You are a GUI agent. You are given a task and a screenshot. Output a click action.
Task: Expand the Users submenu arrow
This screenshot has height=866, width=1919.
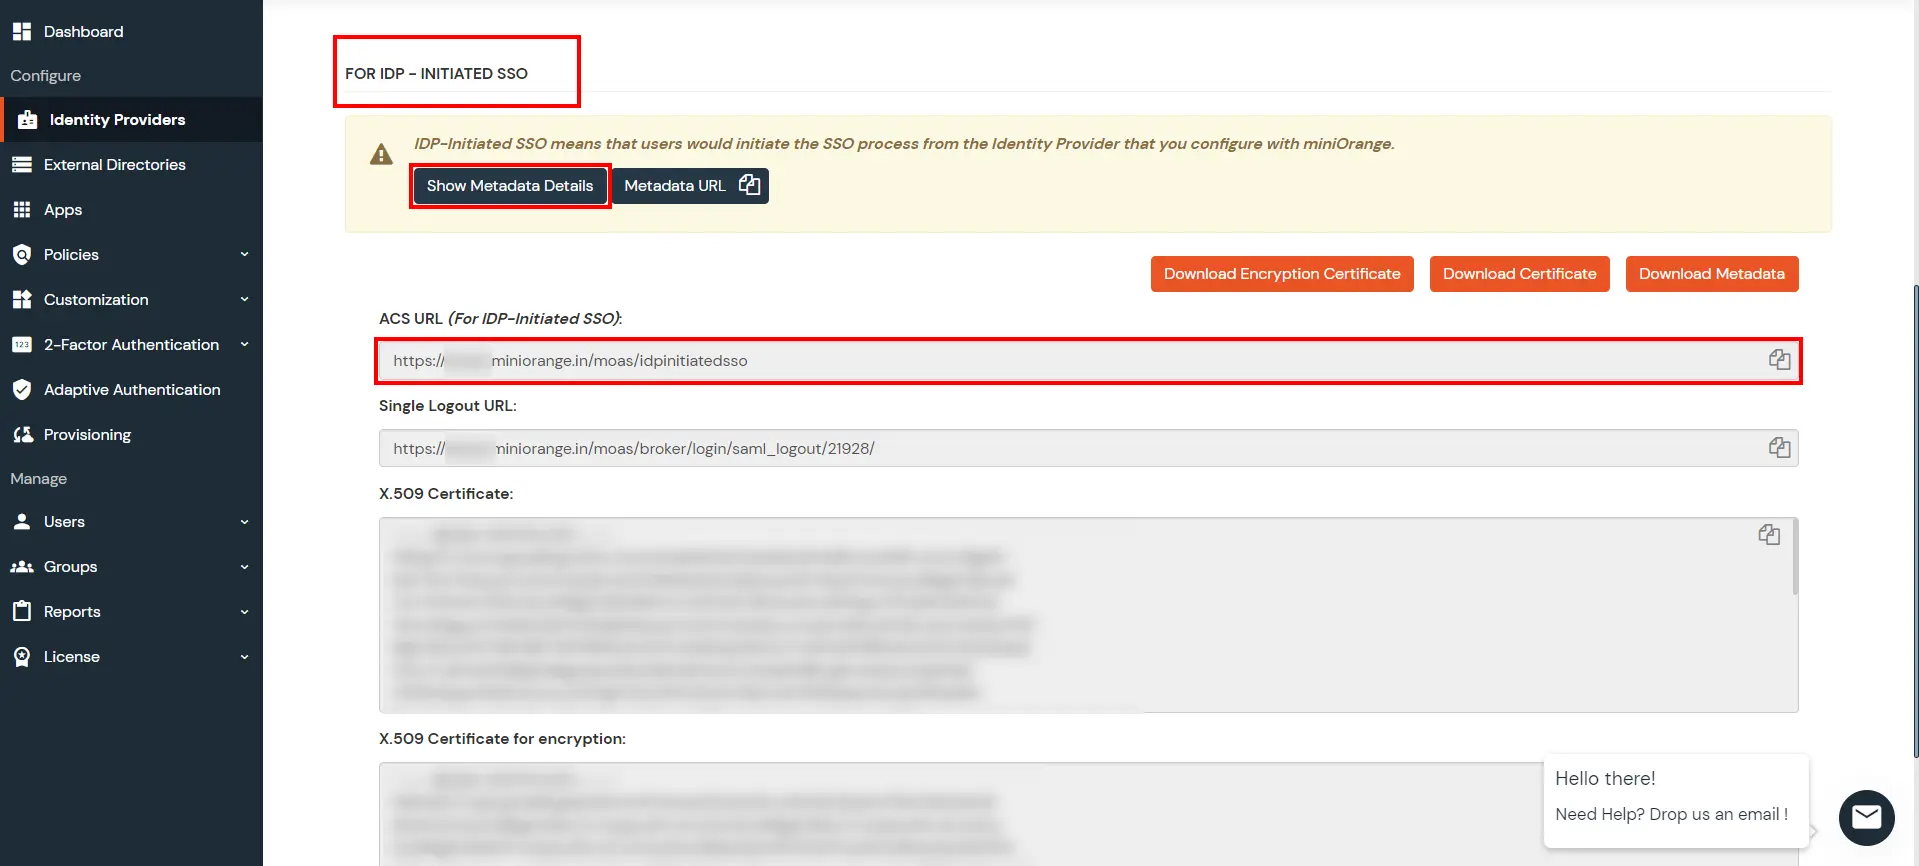pyautogui.click(x=244, y=522)
